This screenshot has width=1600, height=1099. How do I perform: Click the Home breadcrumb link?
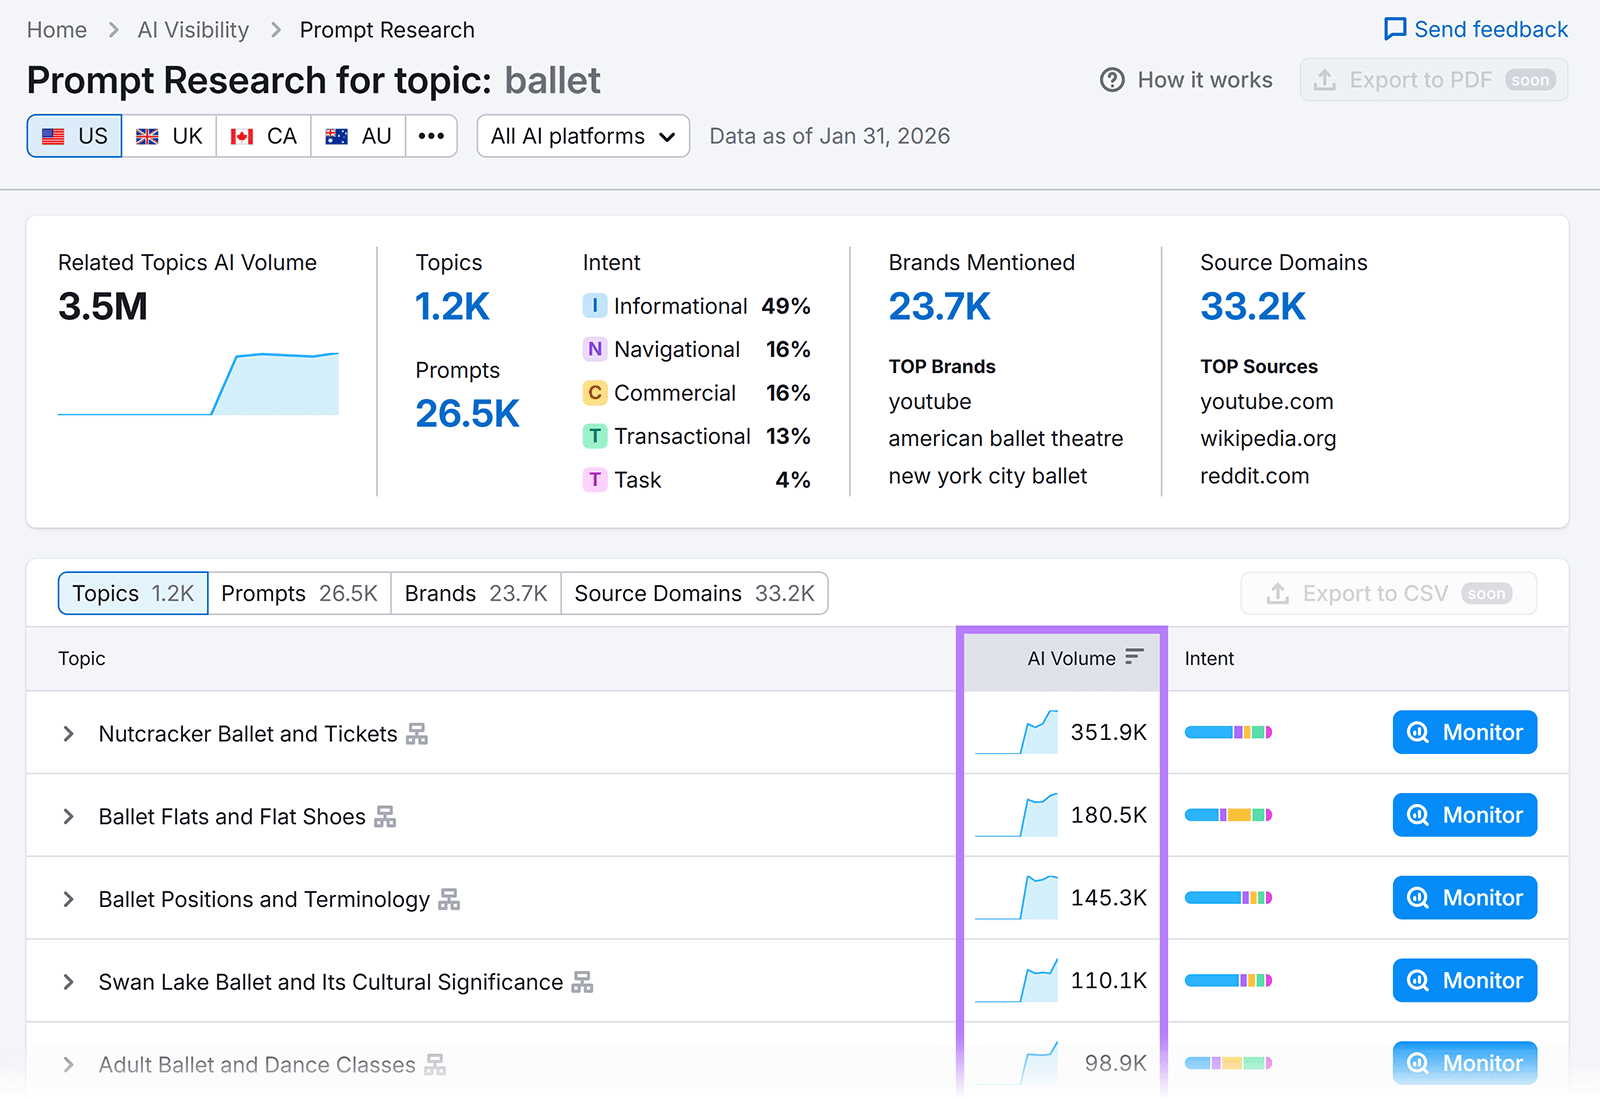click(x=56, y=29)
